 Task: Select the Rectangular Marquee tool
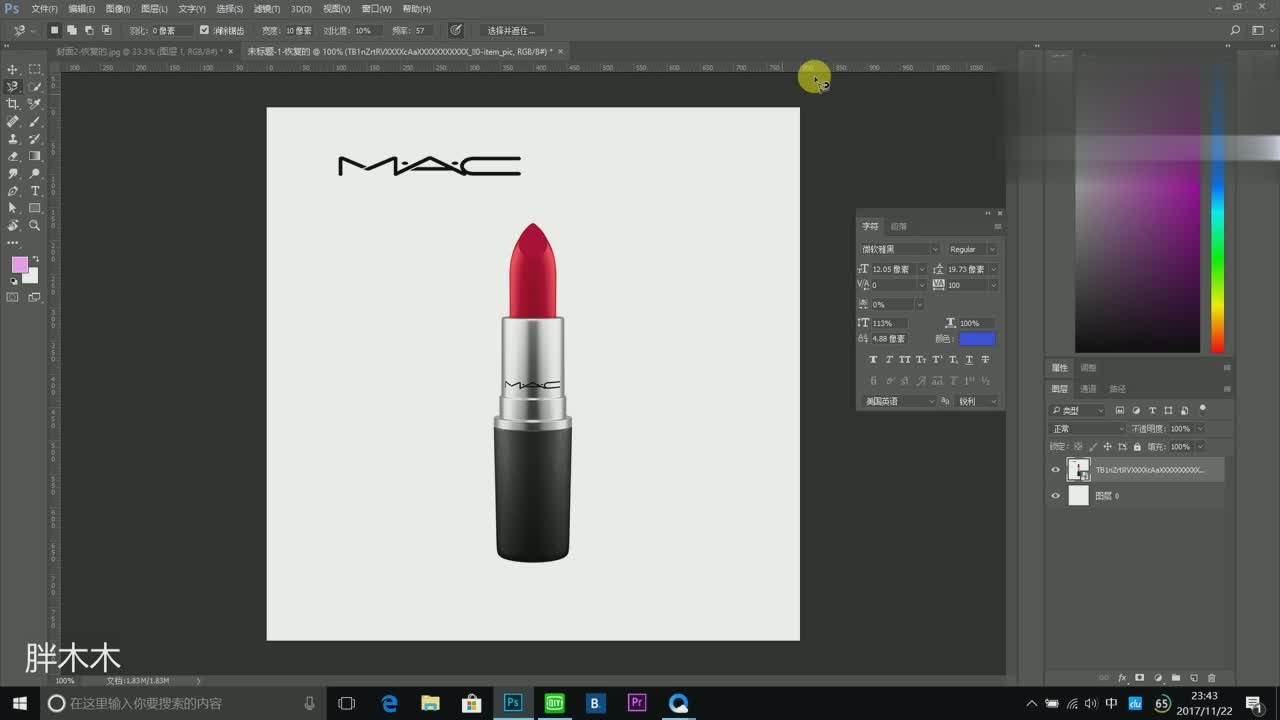(35, 69)
